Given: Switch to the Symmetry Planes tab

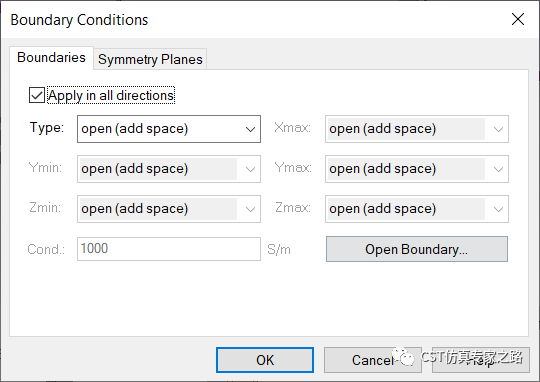Looking at the screenshot, I should (150, 59).
